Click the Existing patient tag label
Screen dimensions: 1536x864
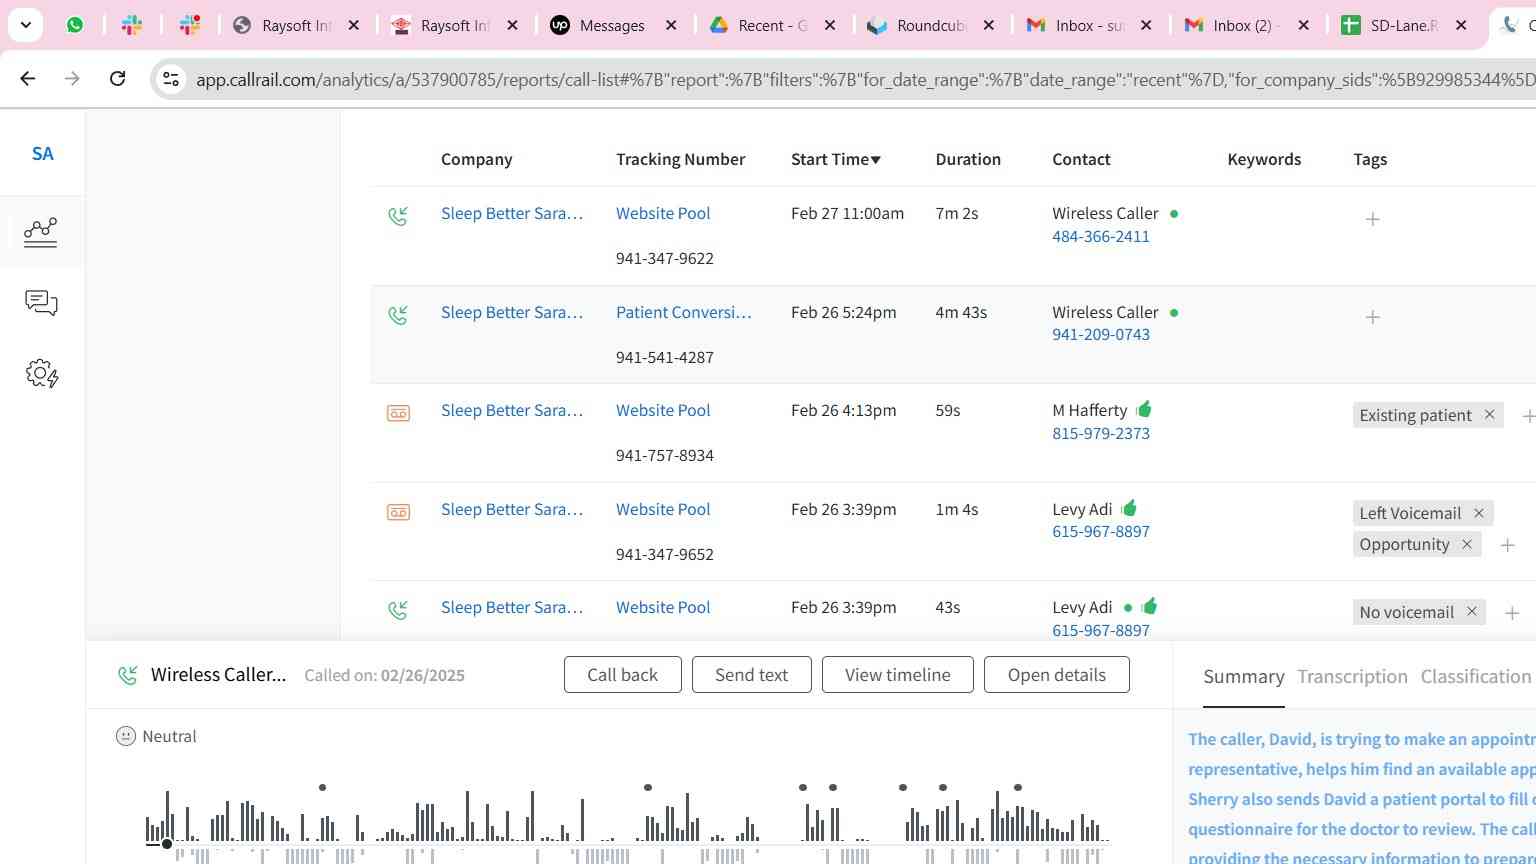(x=1415, y=415)
